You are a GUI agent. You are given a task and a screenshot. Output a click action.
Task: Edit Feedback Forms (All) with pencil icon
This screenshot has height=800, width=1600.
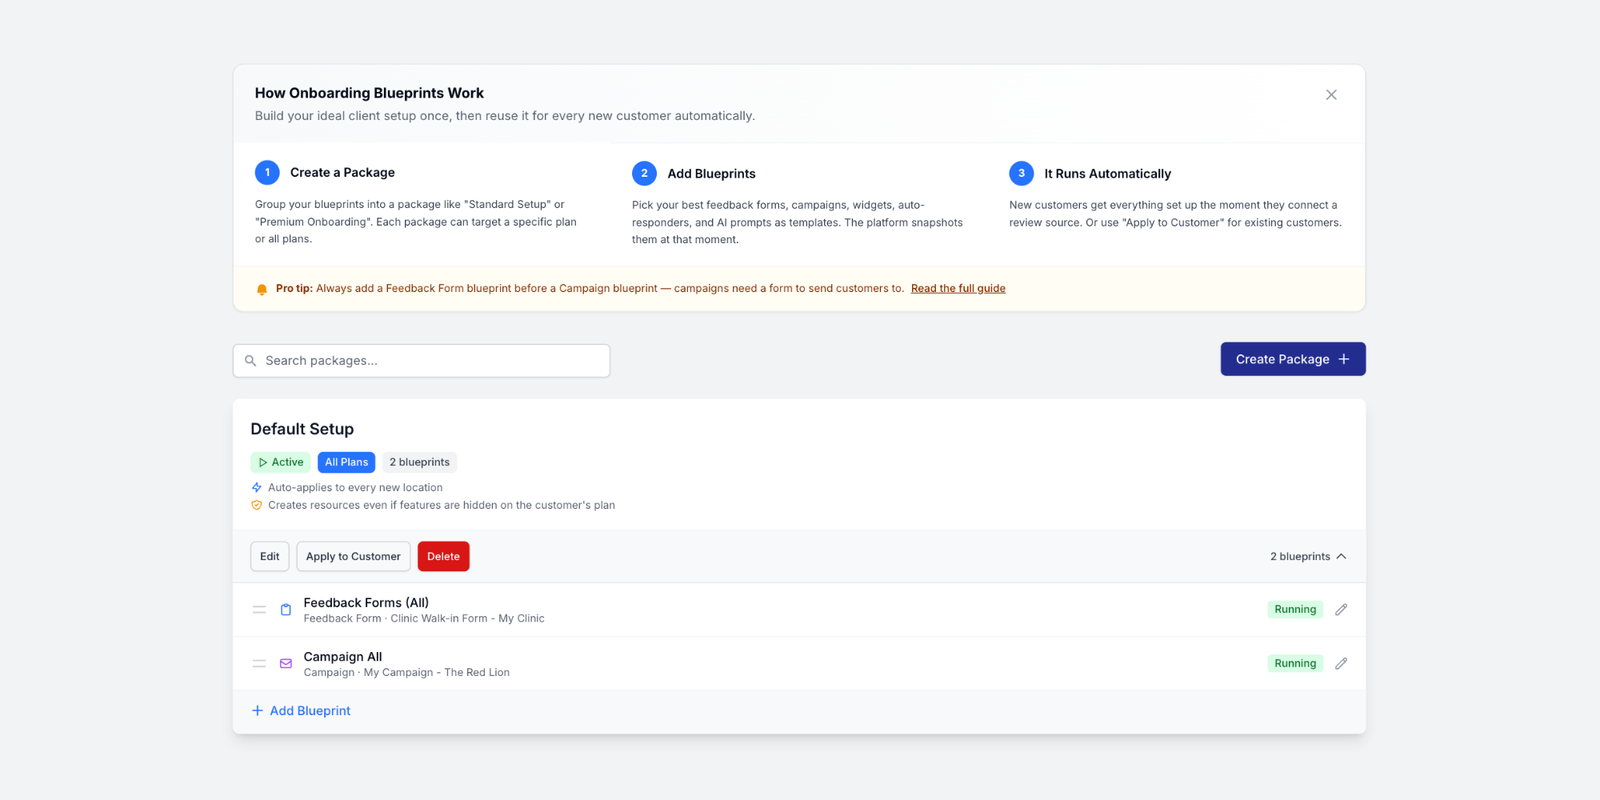(x=1341, y=609)
